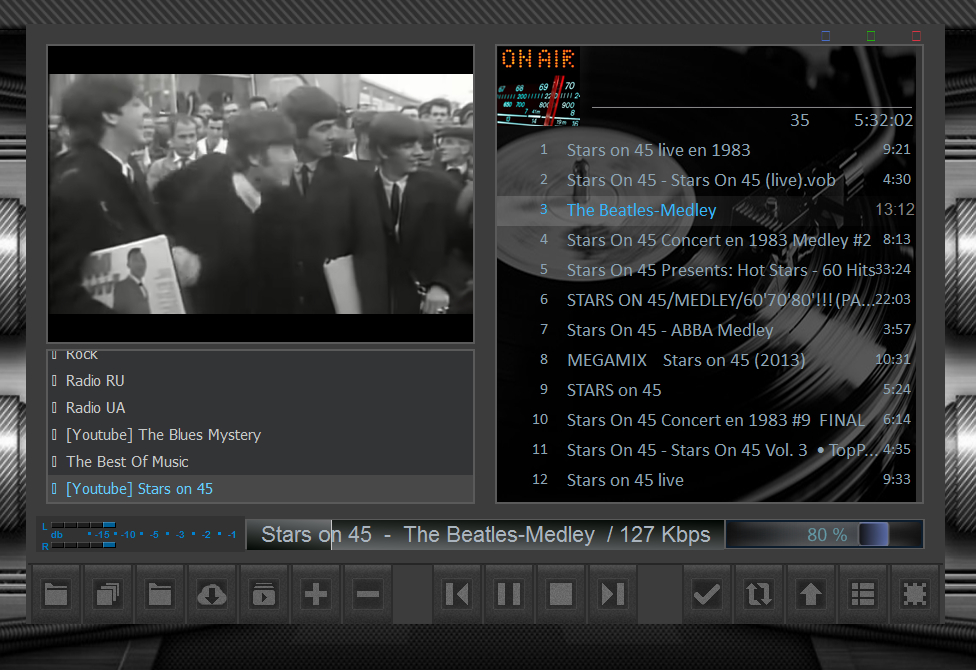Select the Radio UA playlist

pos(95,408)
